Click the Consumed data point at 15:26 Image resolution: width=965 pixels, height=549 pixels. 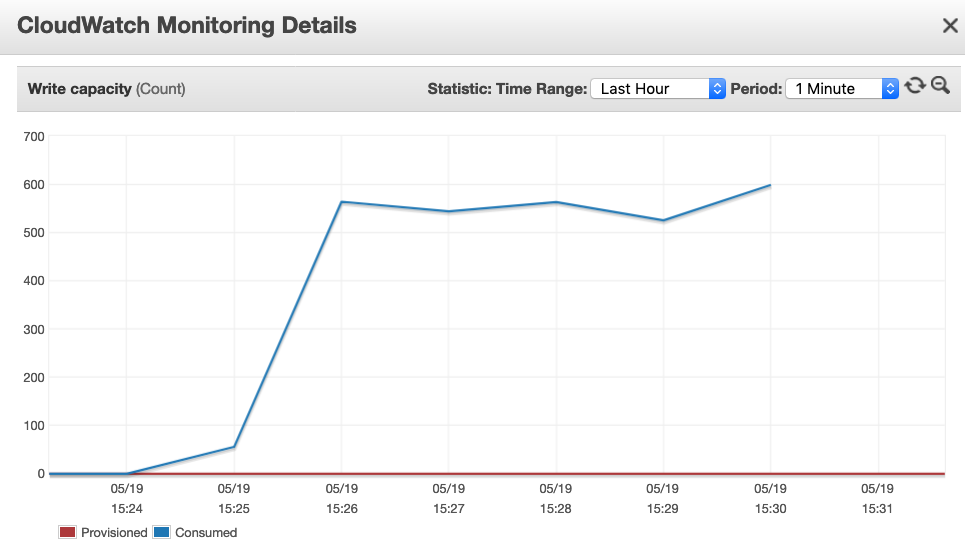[x=342, y=202]
